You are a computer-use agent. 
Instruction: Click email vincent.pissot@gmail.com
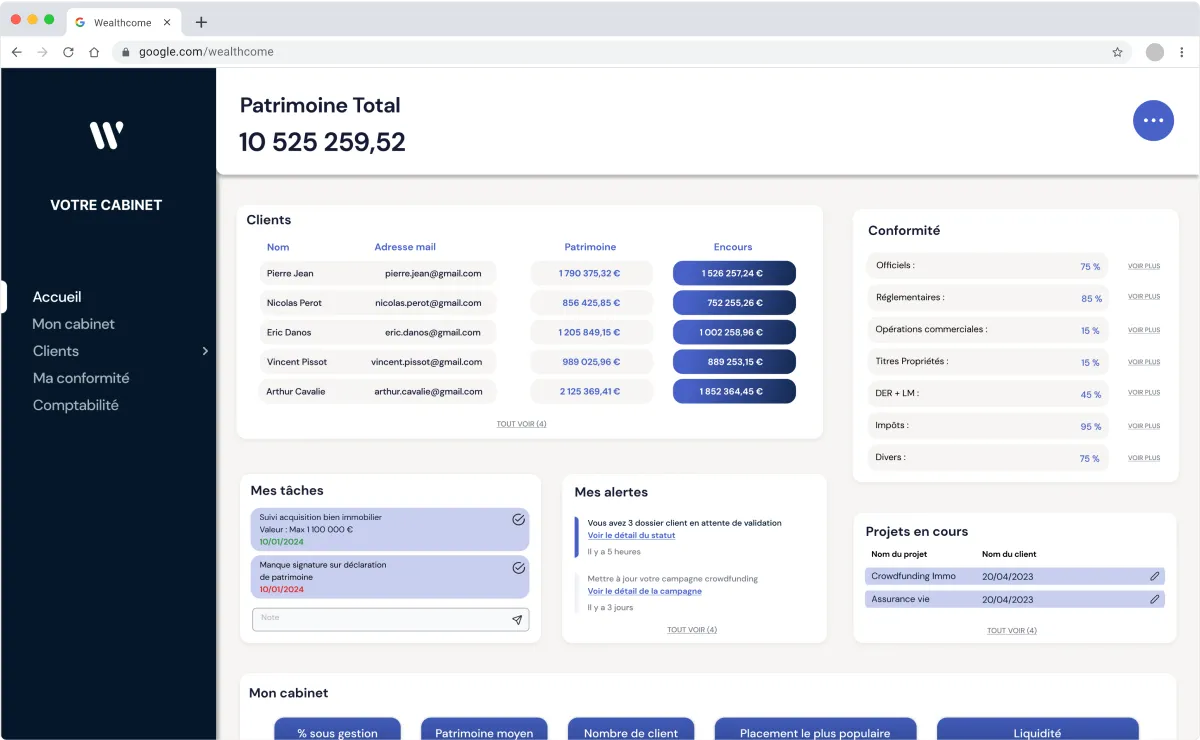click(x=426, y=362)
